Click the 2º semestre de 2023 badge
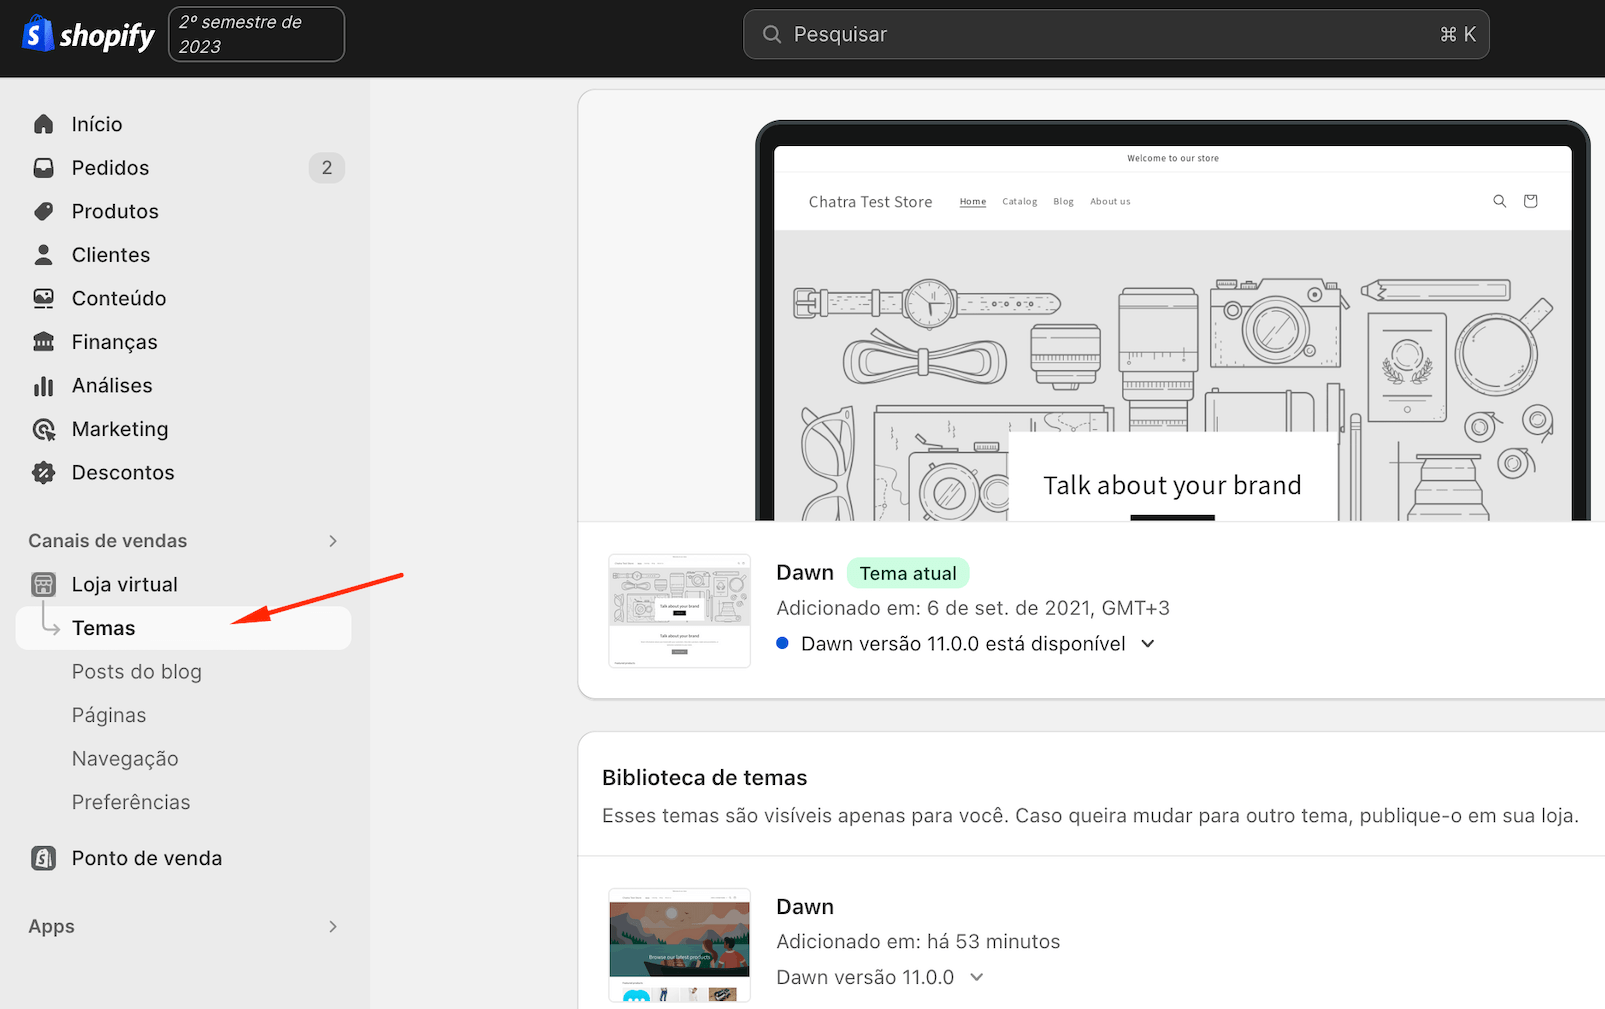 pos(256,34)
